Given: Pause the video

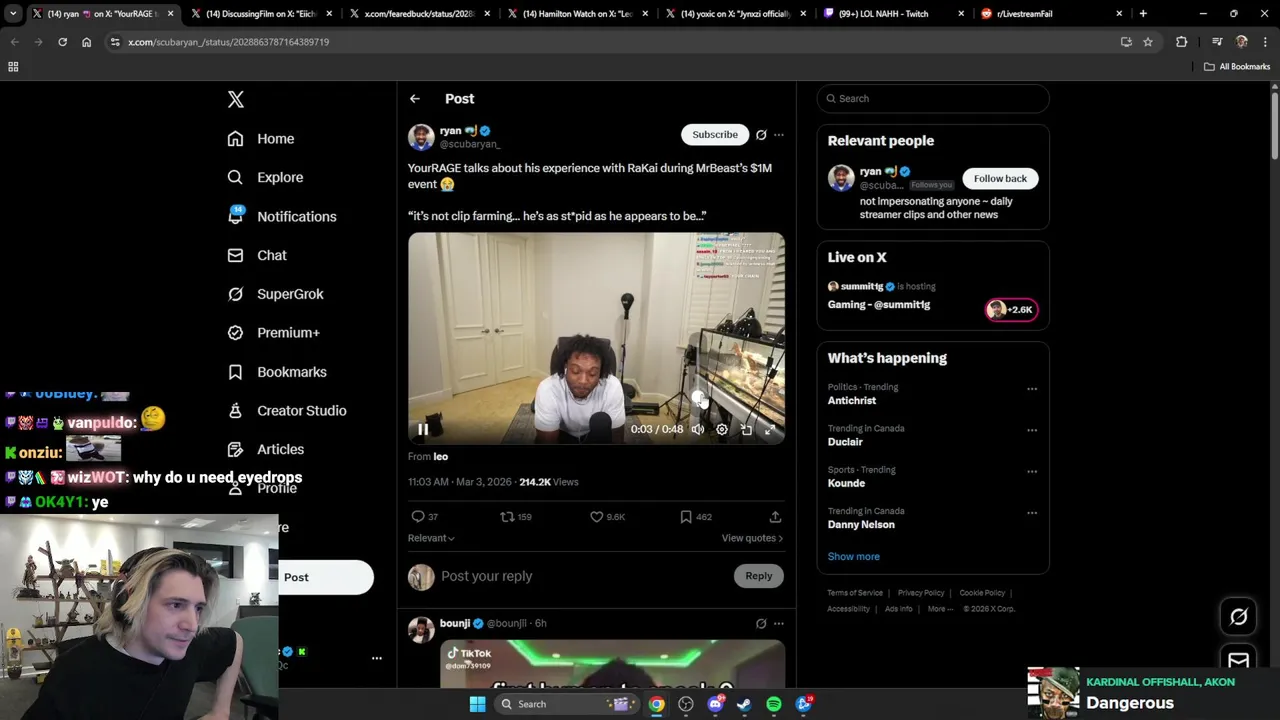Looking at the screenshot, I should tap(423, 430).
